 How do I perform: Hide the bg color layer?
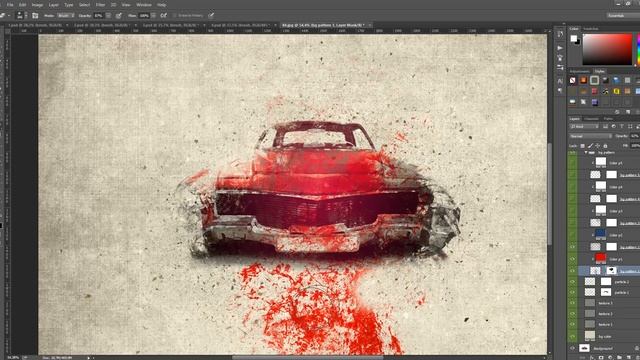[573, 336]
